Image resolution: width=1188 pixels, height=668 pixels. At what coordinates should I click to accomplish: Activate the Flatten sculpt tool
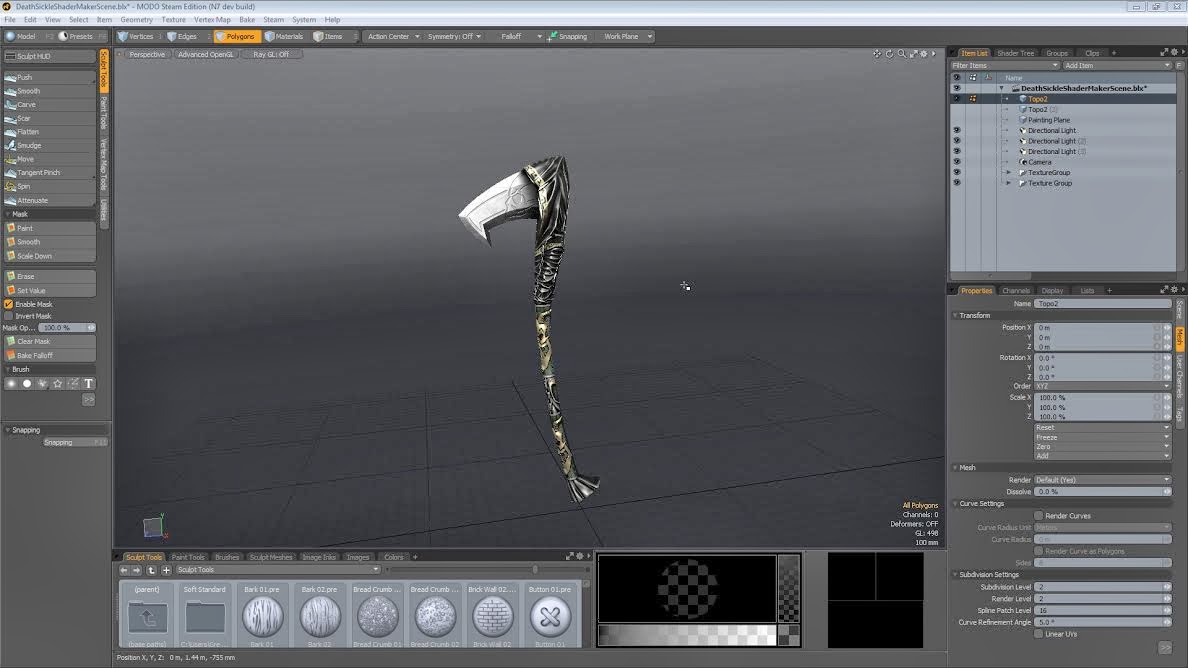29,131
